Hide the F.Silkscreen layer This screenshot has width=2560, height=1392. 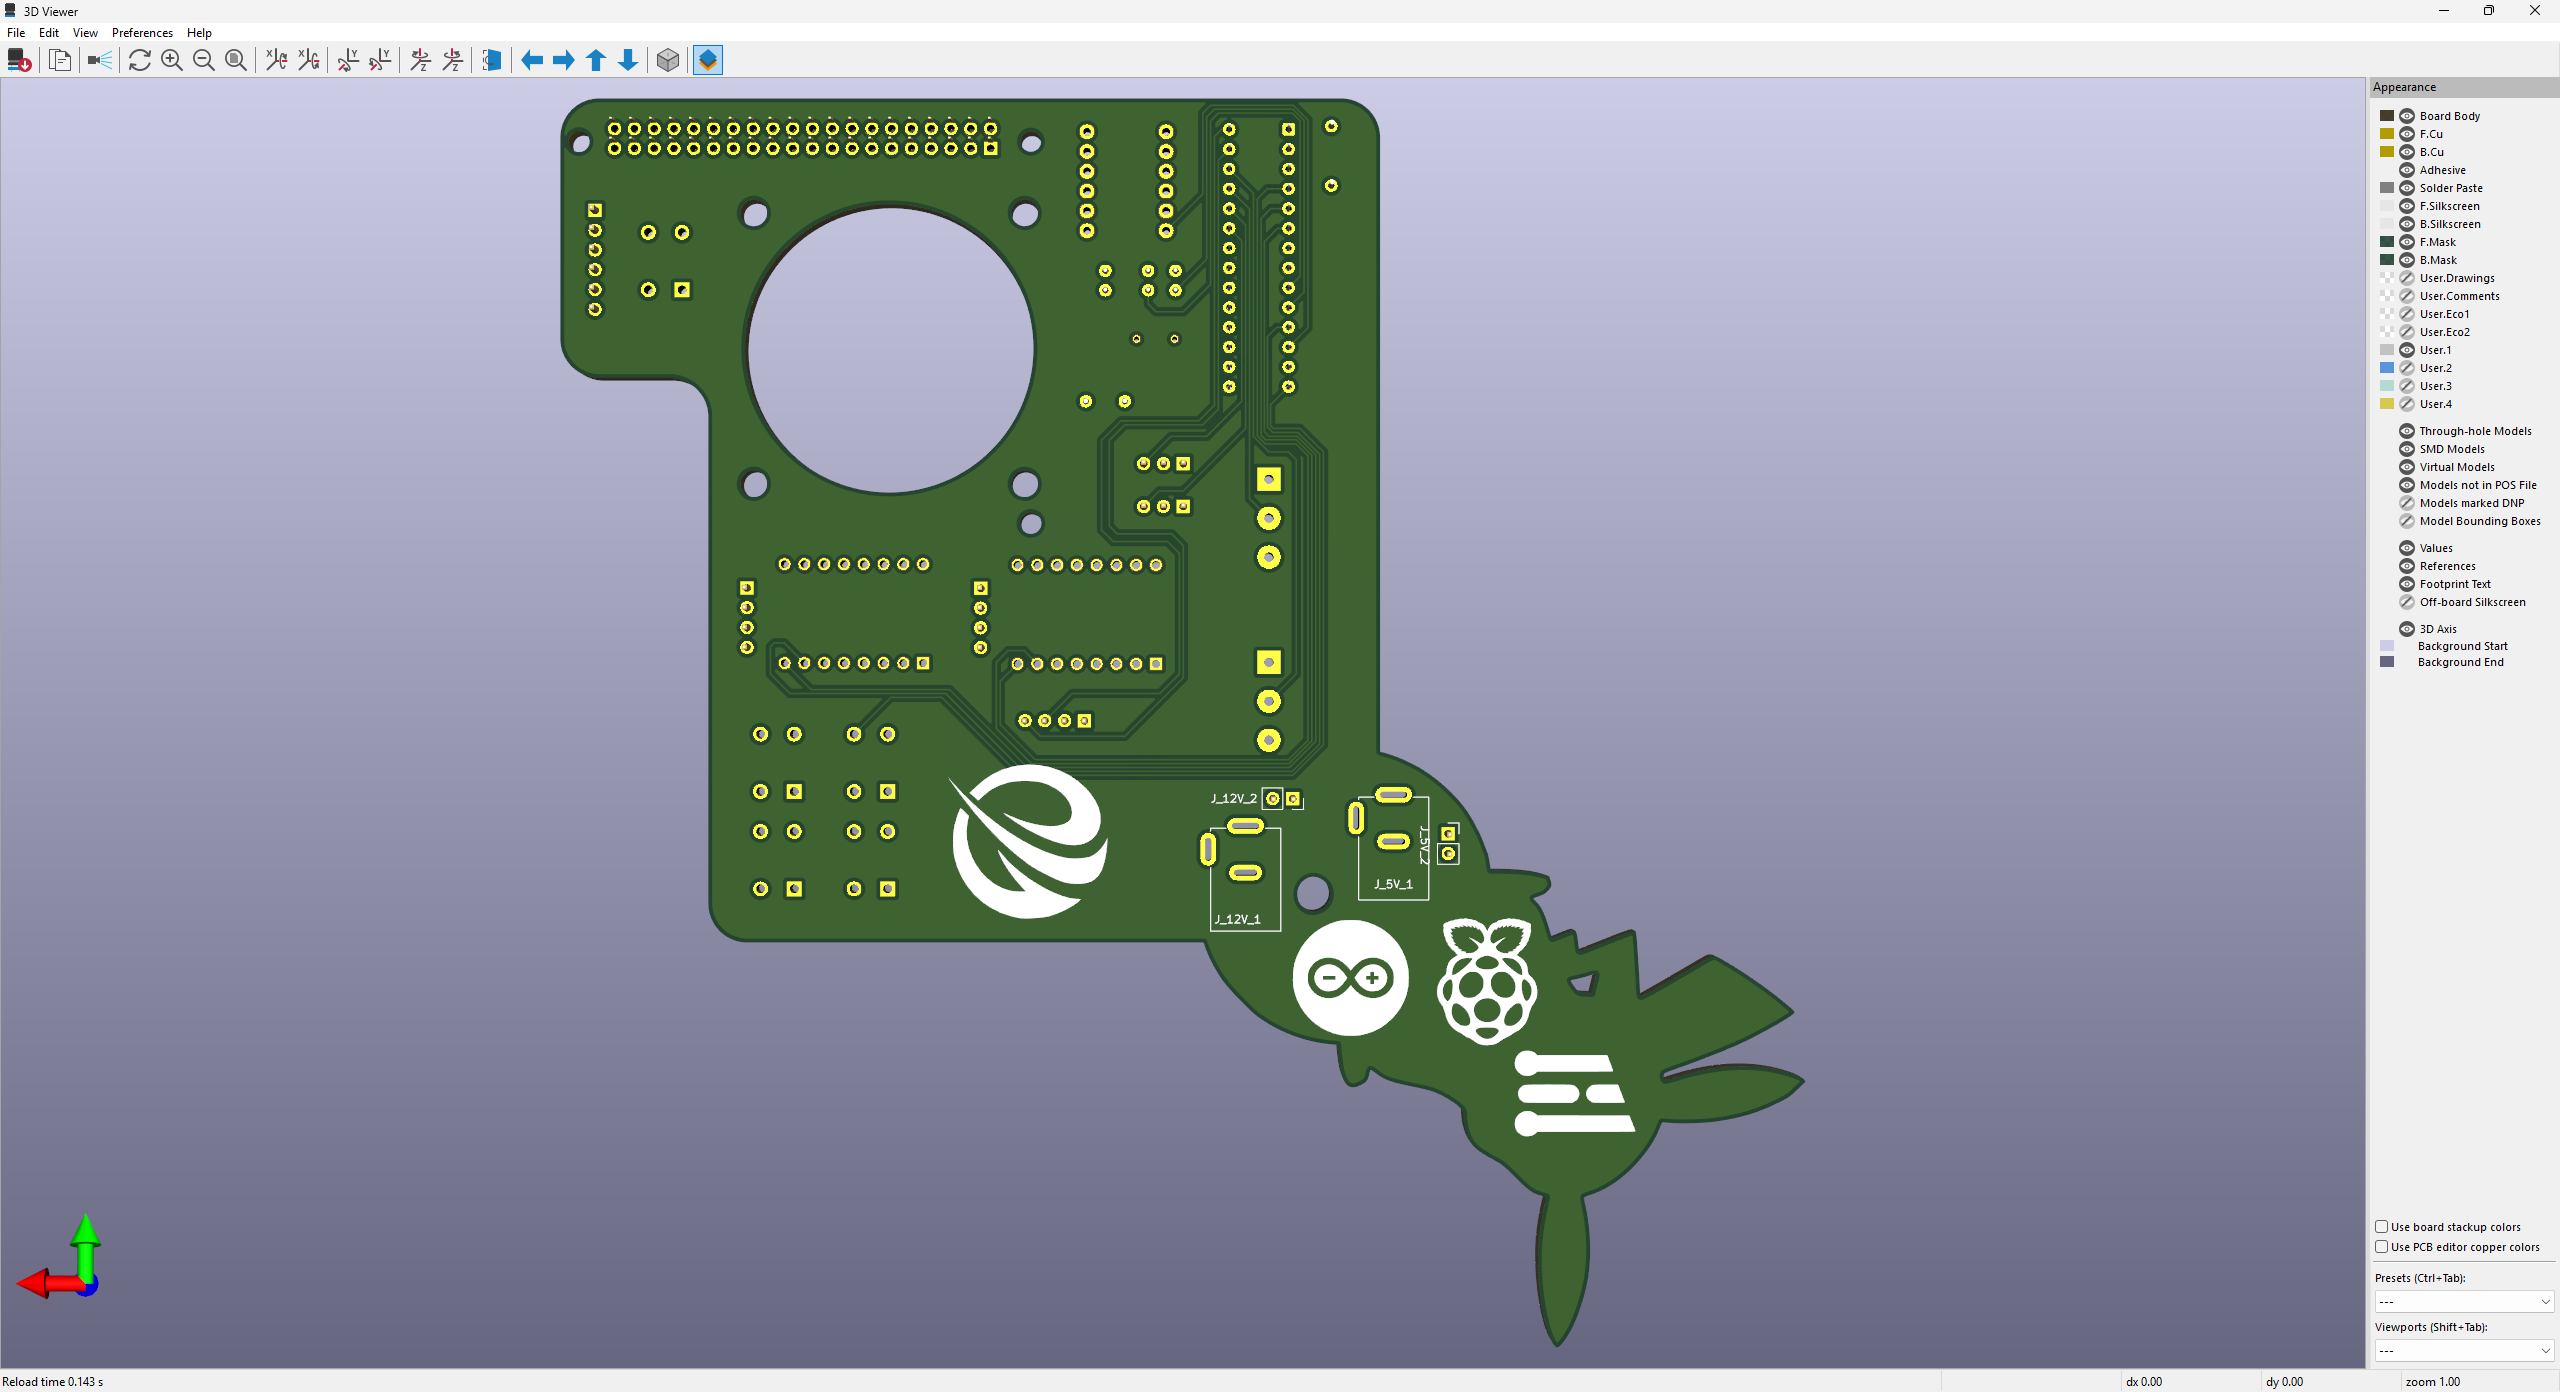(x=2407, y=206)
